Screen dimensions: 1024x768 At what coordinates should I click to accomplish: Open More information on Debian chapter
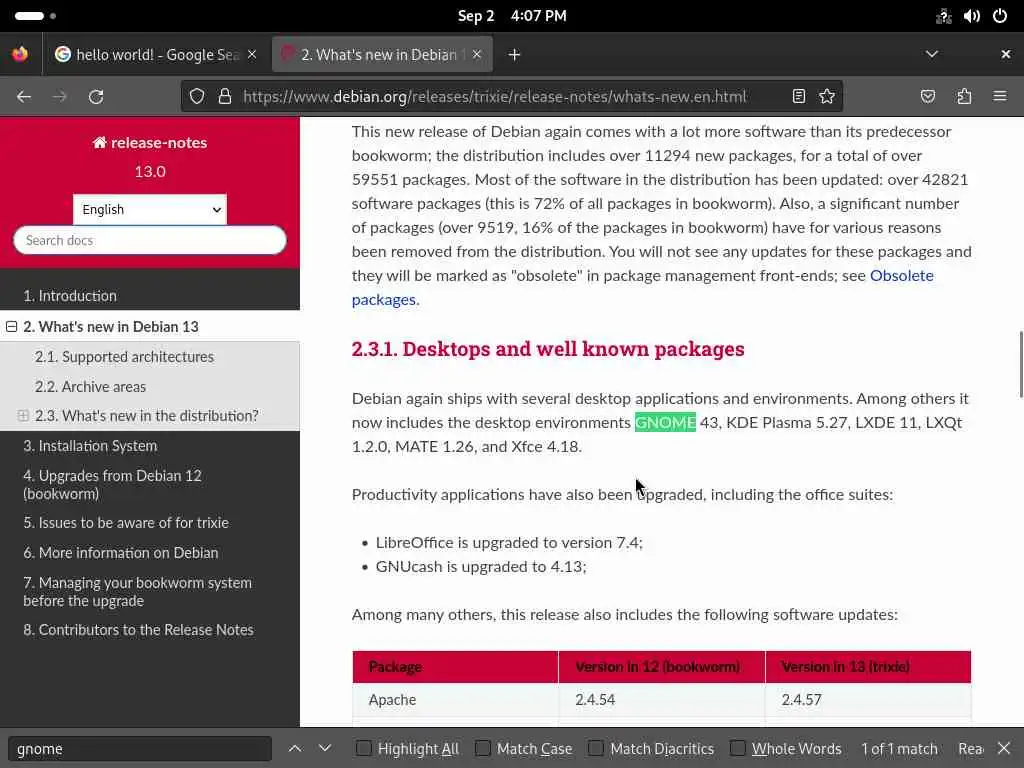click(121, 553)
